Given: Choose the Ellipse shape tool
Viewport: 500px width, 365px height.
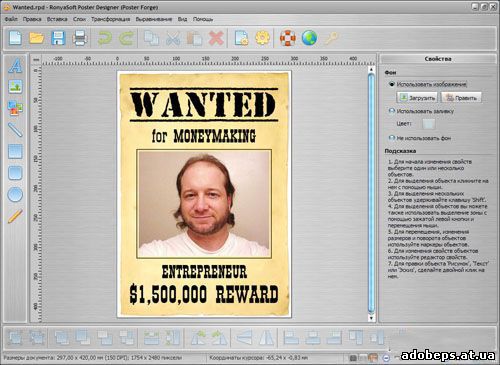Looking at the screenshot, I should coord(15,194).
